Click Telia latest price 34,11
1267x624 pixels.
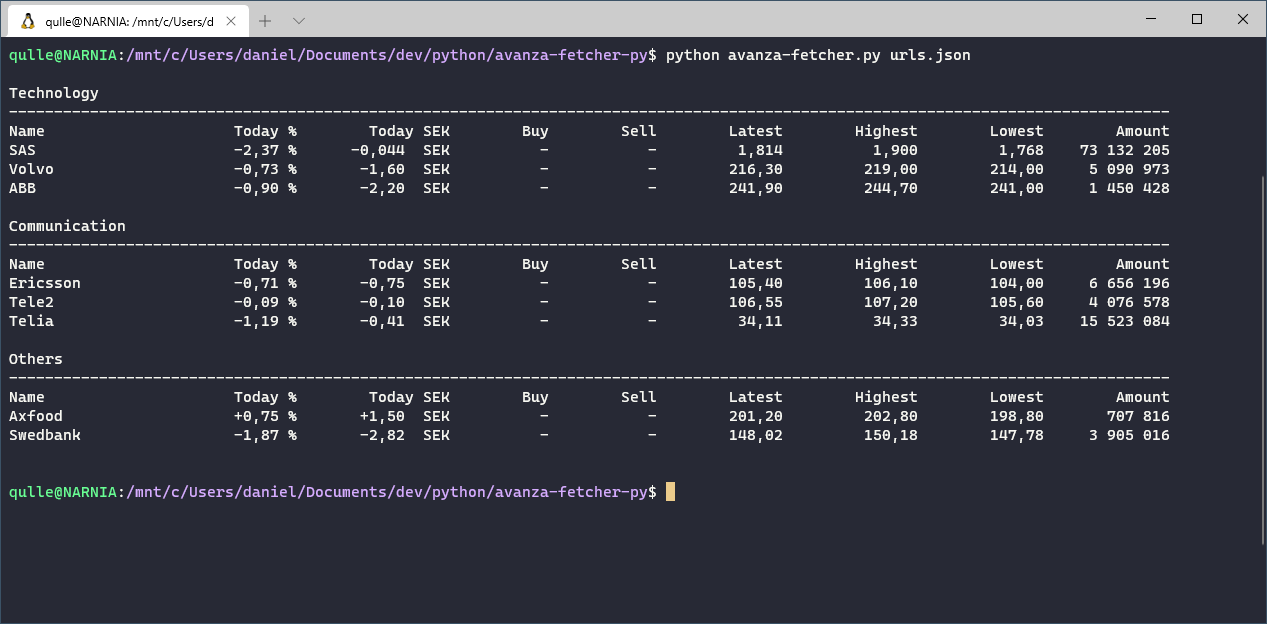760,321
